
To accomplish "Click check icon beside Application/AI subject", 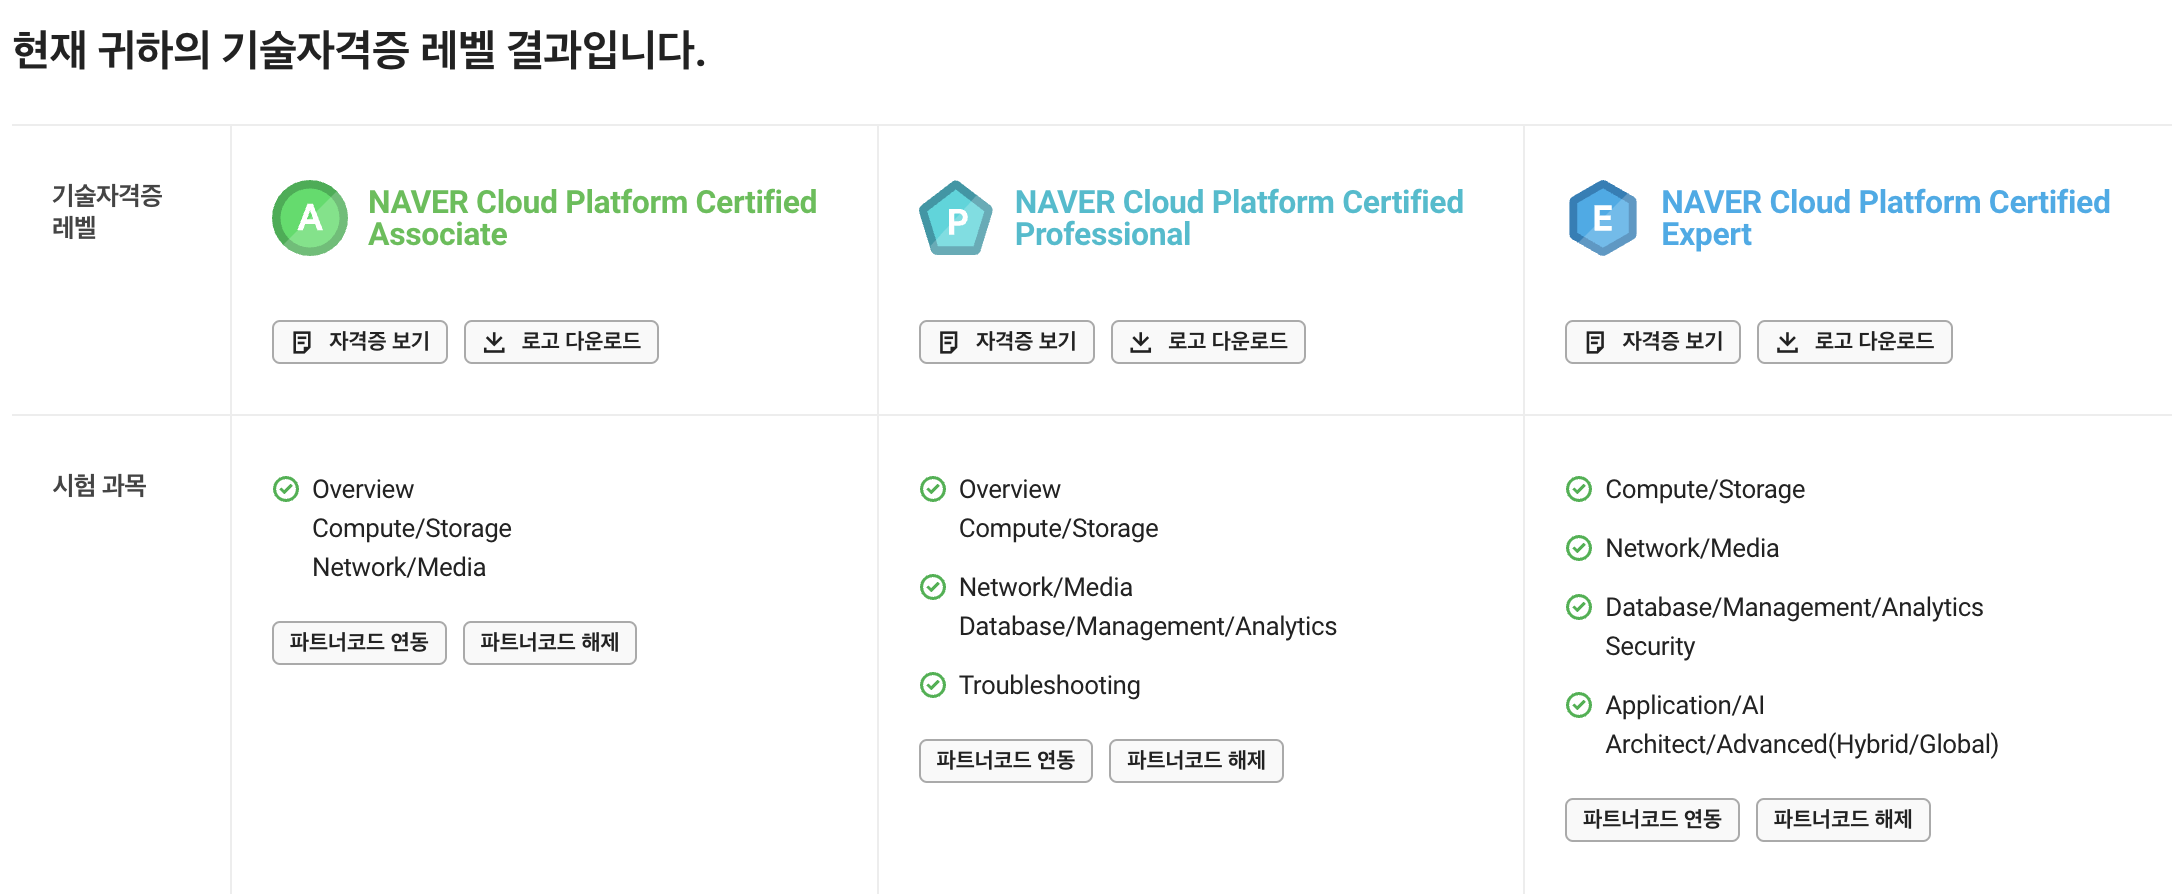I will click(x=1579, y=705).
